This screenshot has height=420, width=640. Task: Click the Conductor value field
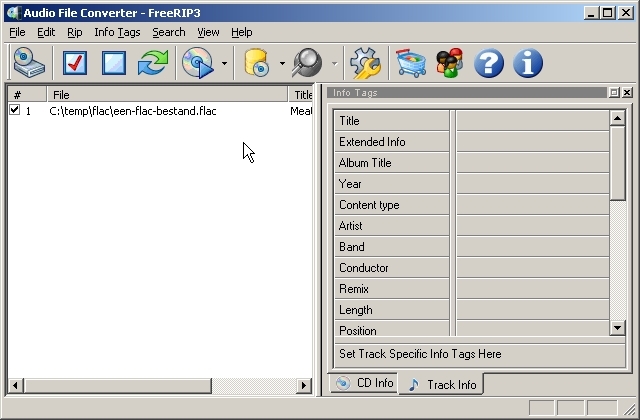[533, 268]
